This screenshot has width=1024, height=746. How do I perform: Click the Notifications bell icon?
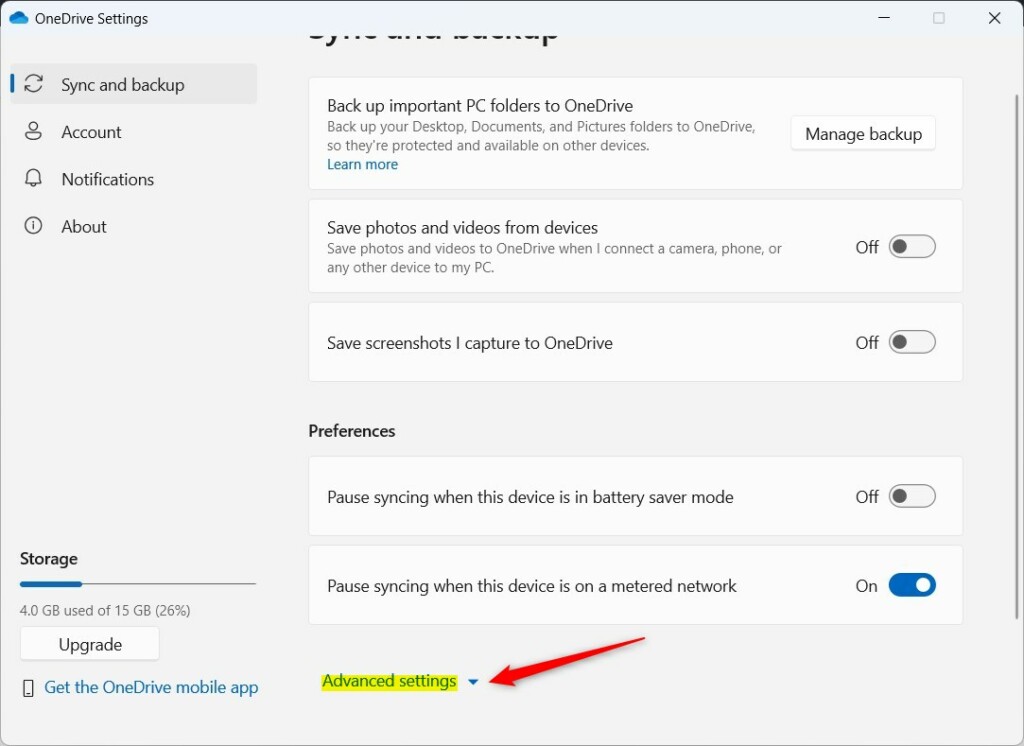point(33,178)
